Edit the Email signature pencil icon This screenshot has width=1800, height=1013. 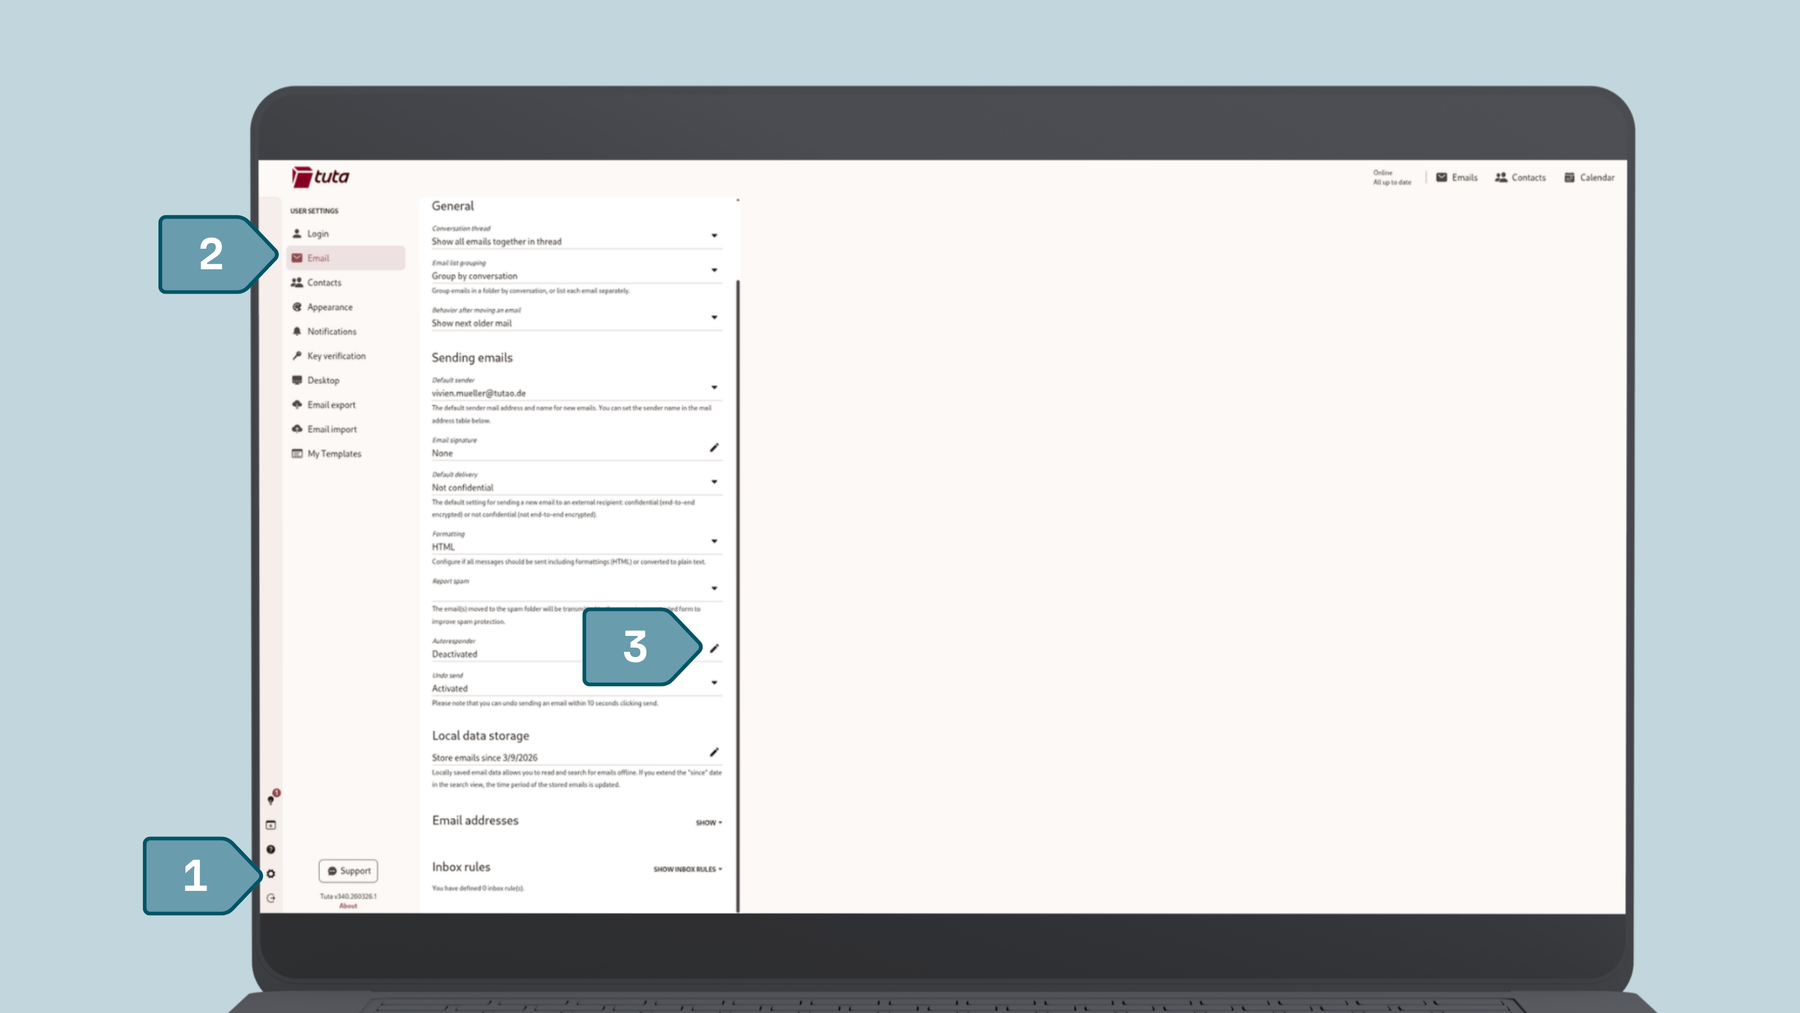coord(714,448)
